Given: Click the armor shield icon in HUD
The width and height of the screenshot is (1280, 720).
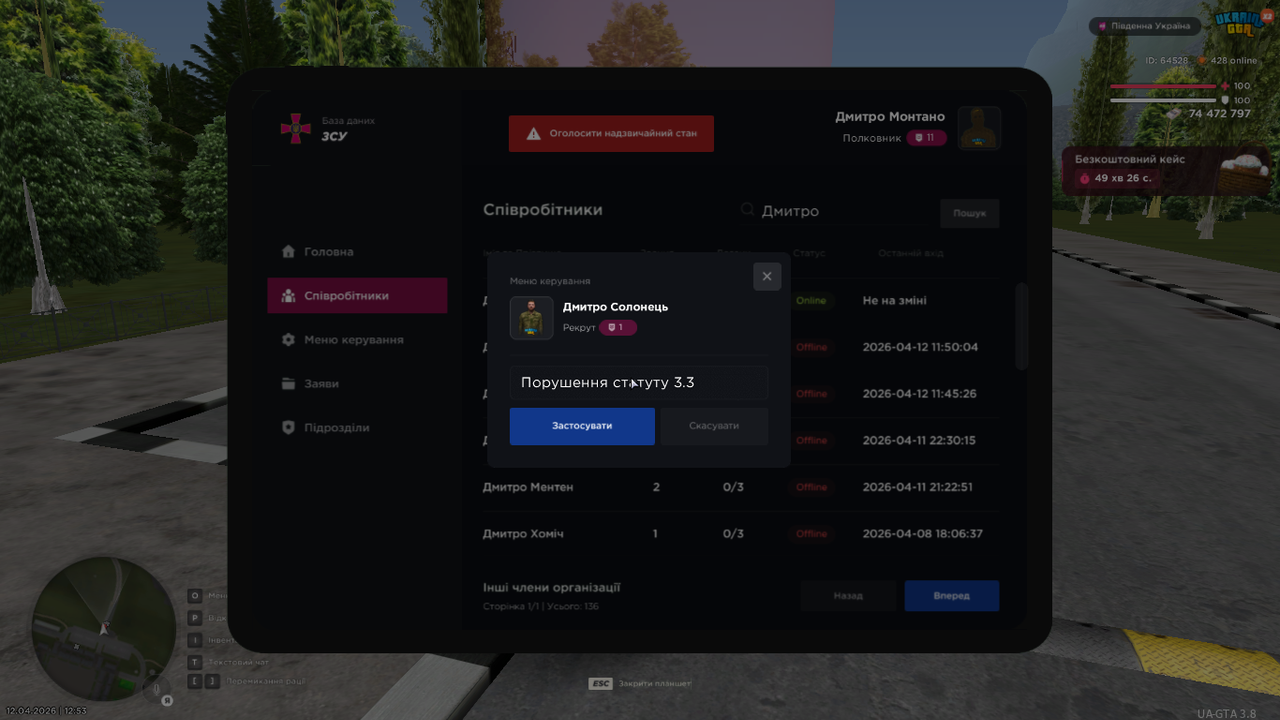Looking at the screenshot, I should pos(1226,100).
